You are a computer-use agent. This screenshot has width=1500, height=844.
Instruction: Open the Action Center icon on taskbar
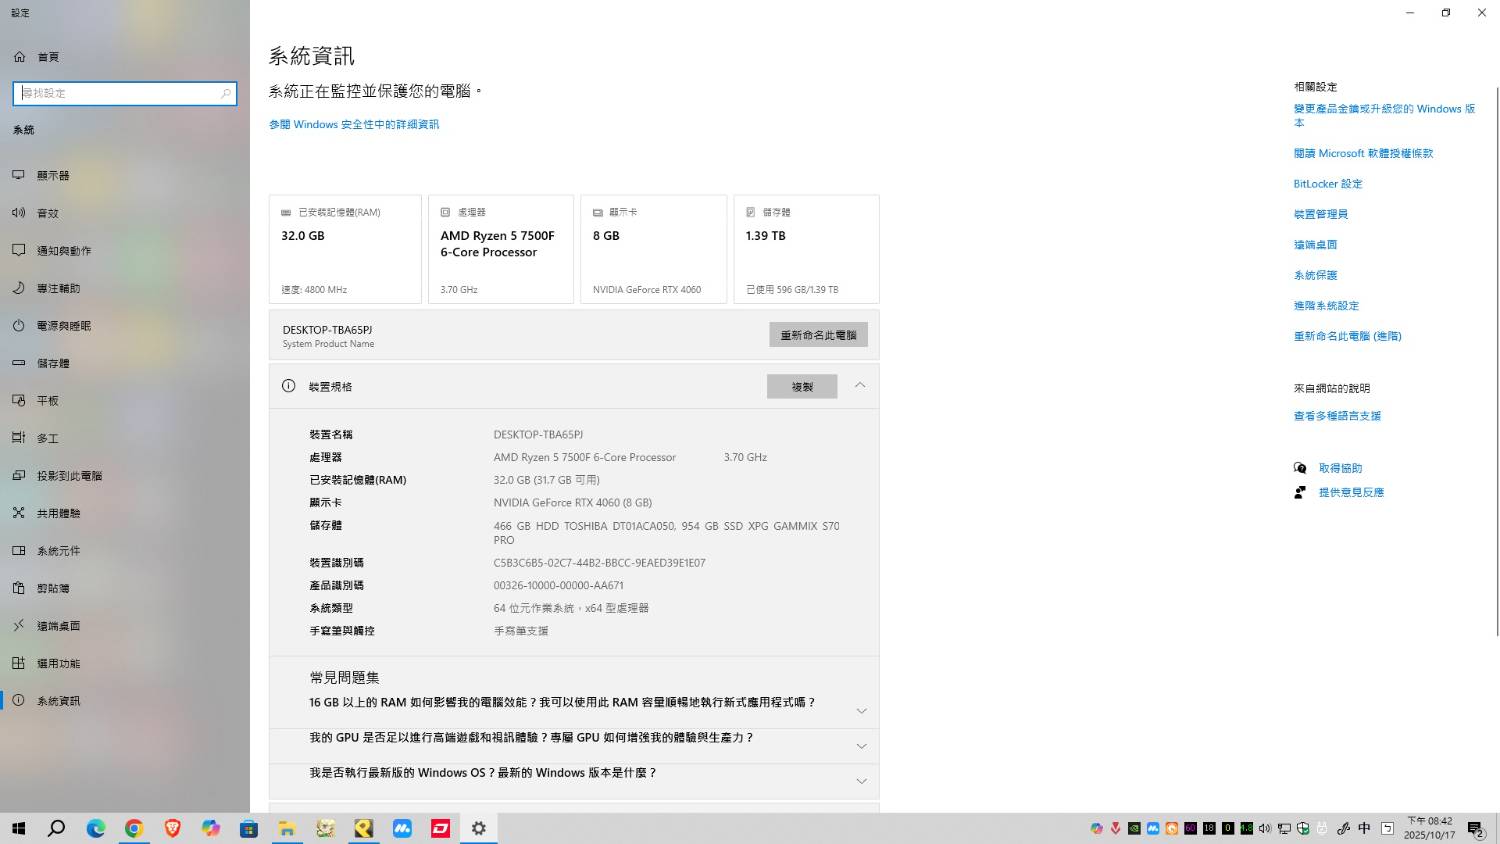coord(1478,830)
